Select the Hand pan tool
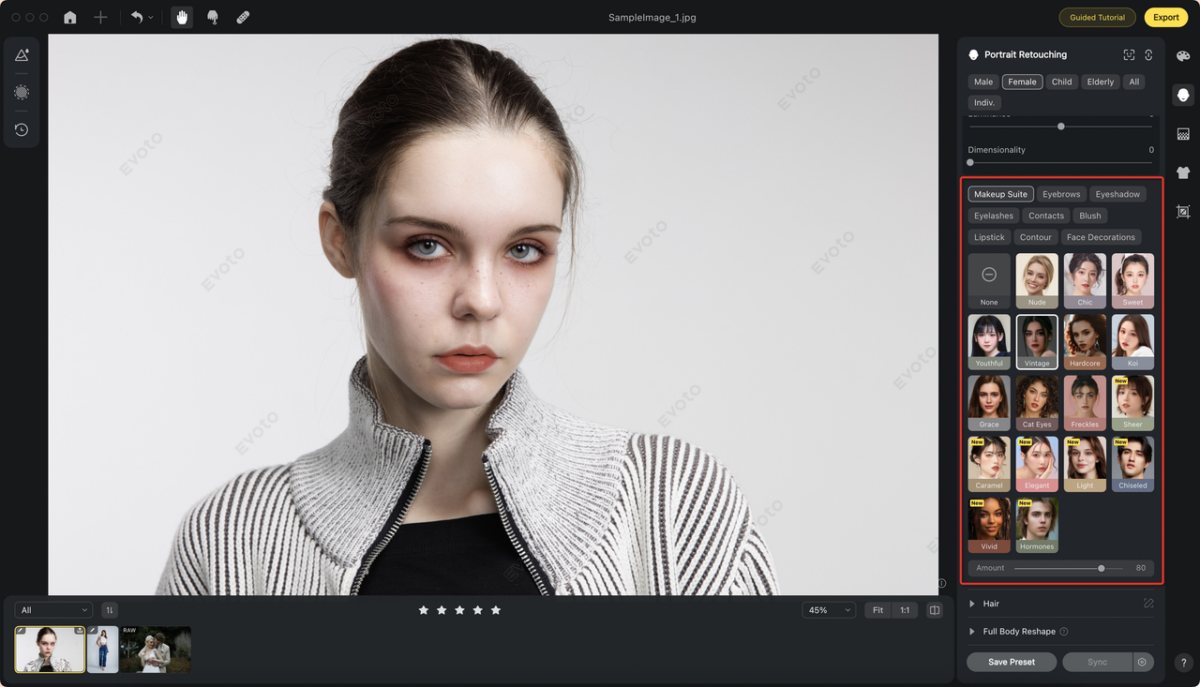The width and height of the screenshot is (1200, 687). coord(182,17)
